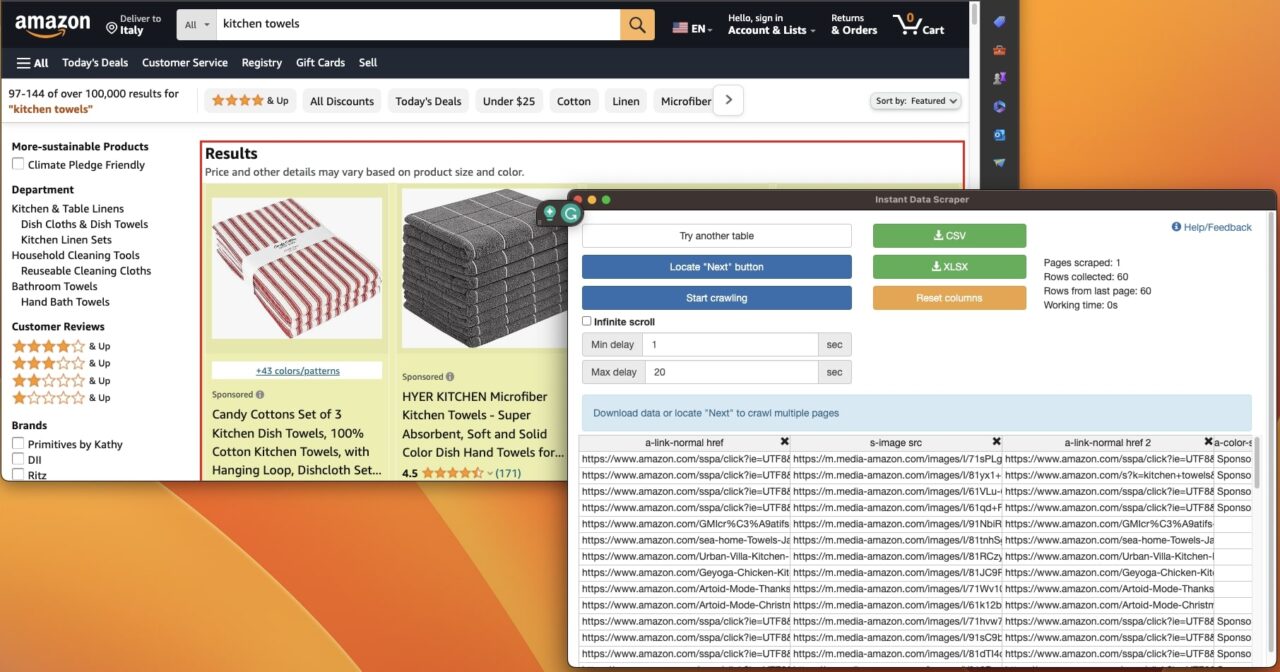The width and height of the screenshot is (1280, 672).
Task: Click the Grammarly green G icon
Action: [x=571, y=213]
